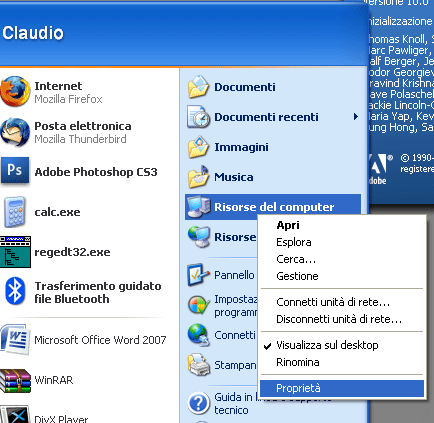Launch the WinRAR books icon
The width and height of the screenshot is (434, 423).
click(x=15, y=380)
